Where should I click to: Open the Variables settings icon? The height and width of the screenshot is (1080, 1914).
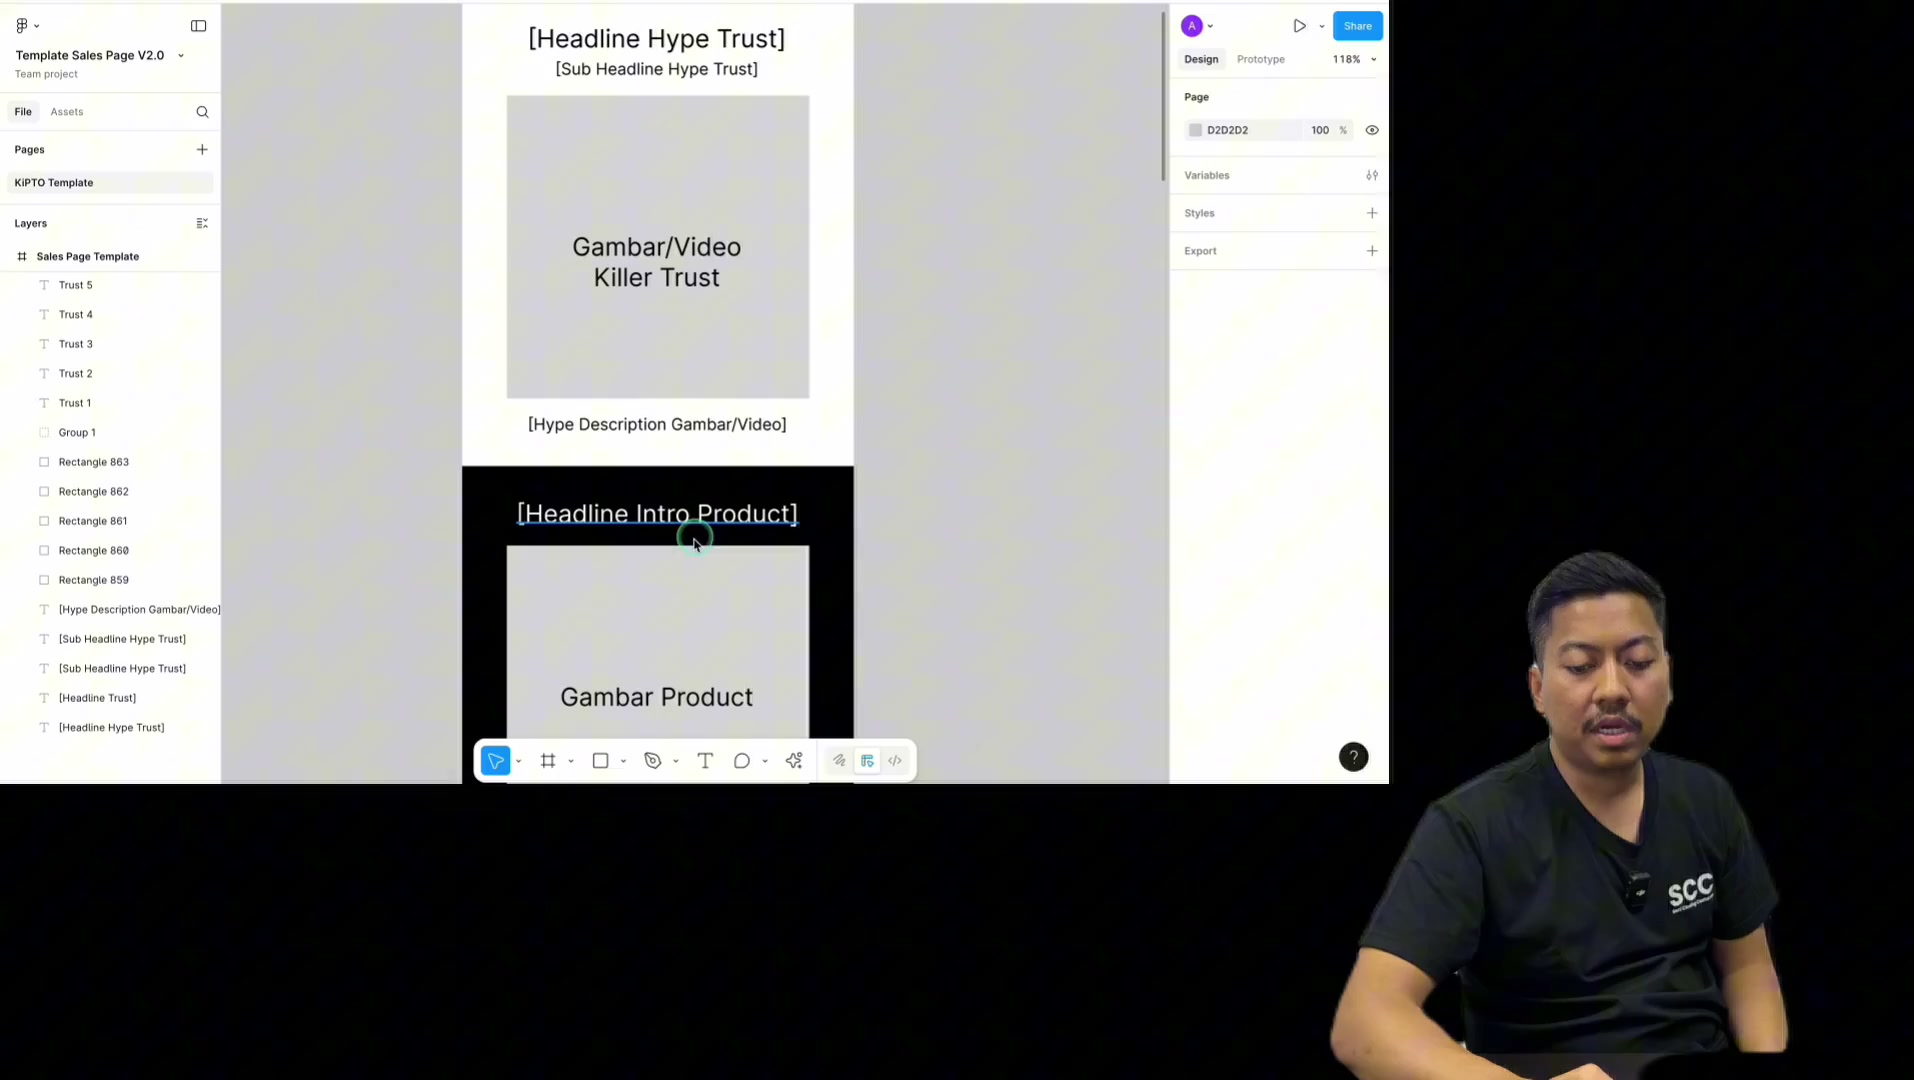1372,176
